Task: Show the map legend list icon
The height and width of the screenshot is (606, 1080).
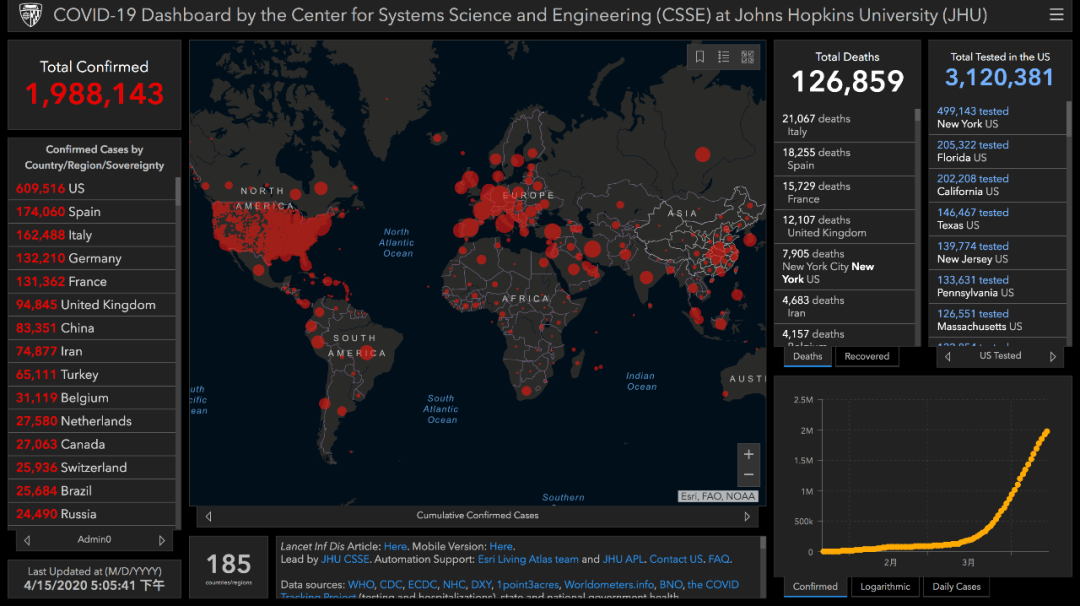Action: [724, 57]
